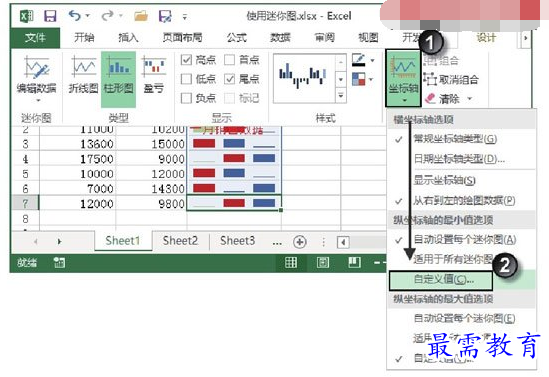Open the Undo history dropdown arrow
549x377 pixels.
tap(88, 16)
